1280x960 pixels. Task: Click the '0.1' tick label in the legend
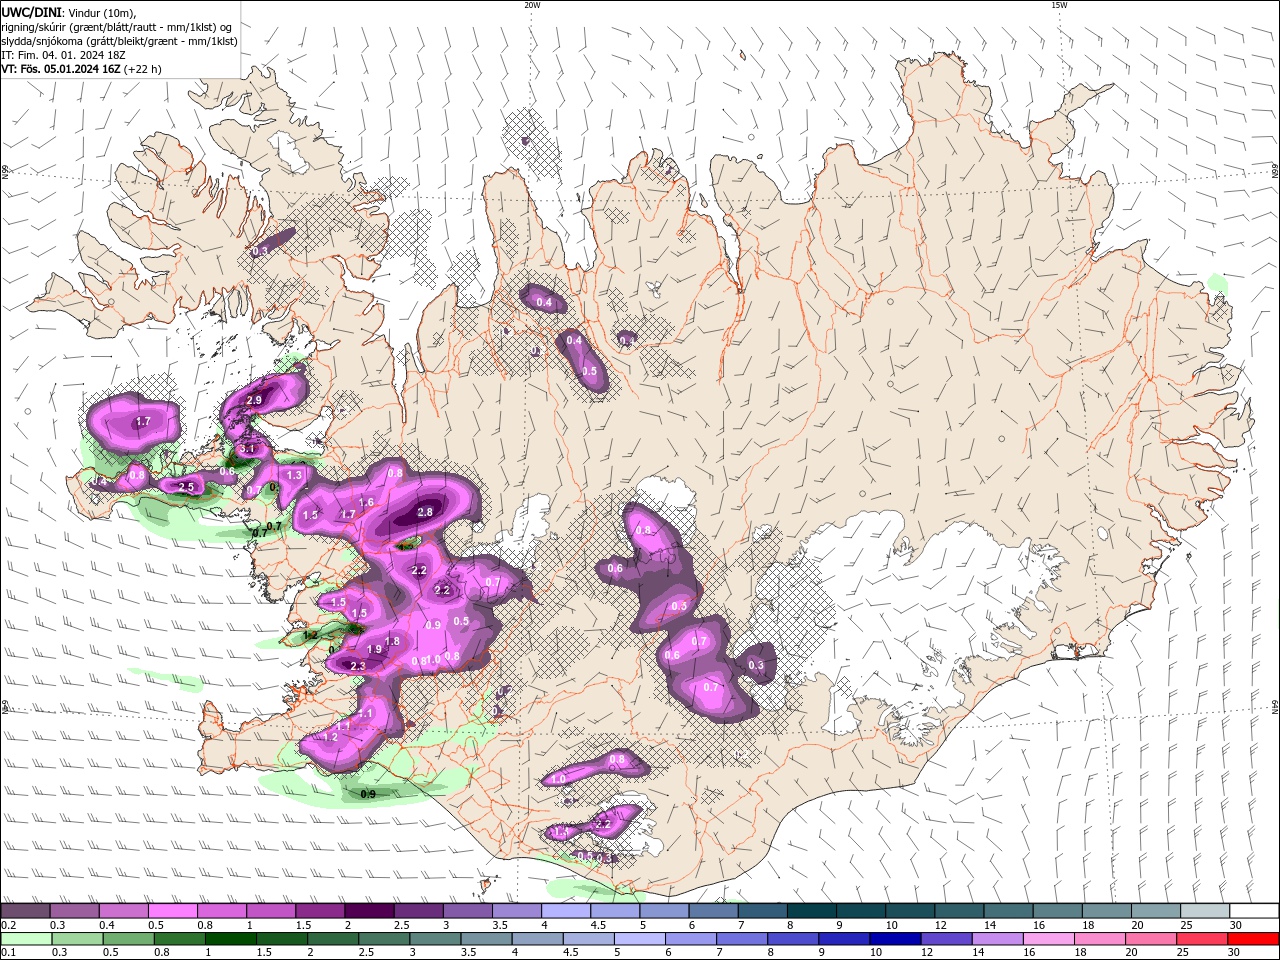coord(9,953)
